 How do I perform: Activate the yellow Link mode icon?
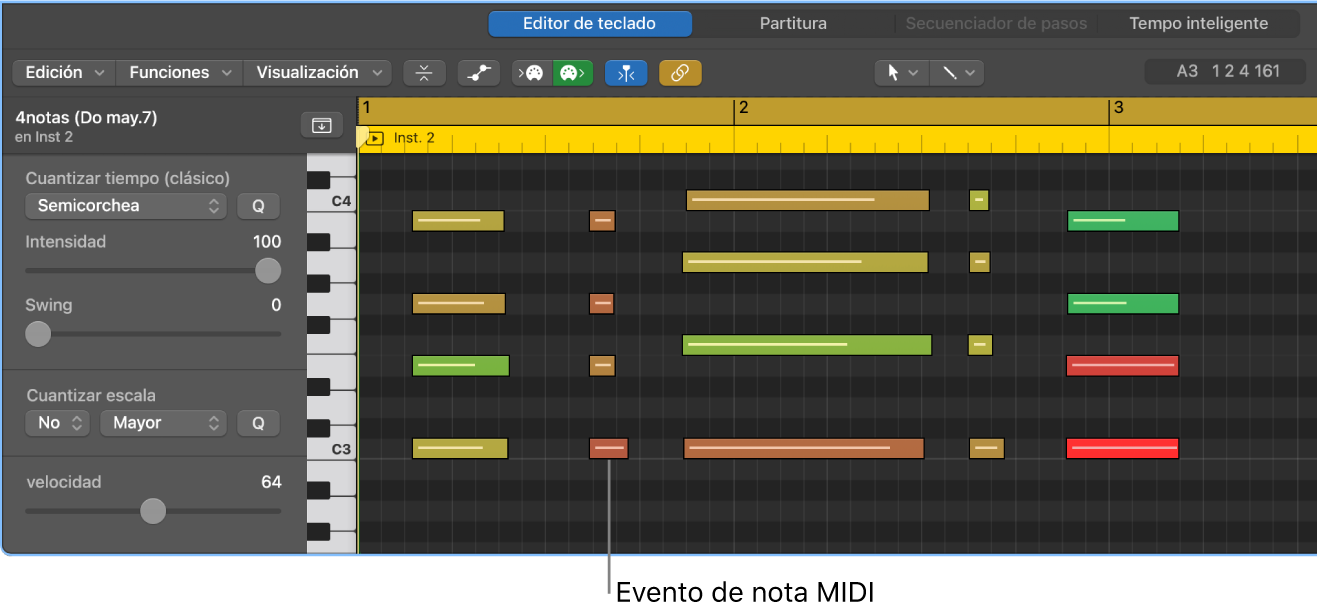click(x=680, y=72)
